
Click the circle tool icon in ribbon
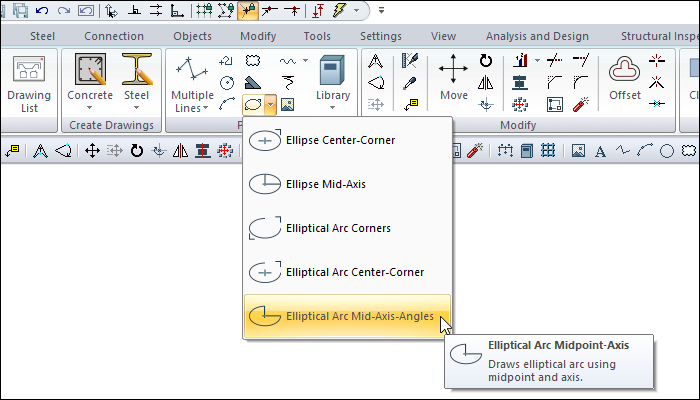[227, 83]
